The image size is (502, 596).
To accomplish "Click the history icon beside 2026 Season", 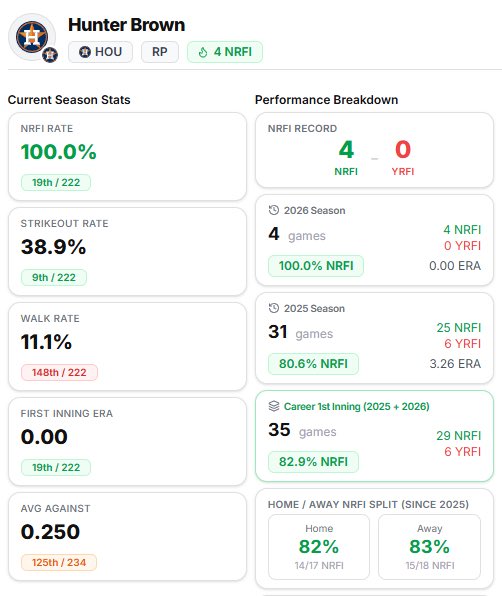I will click(x=274, y=210).
